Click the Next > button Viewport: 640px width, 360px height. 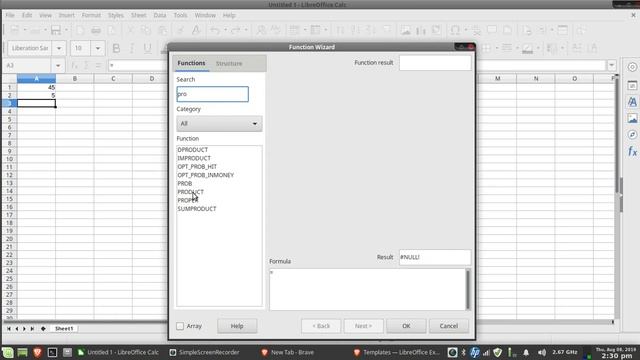coord(363,326)
